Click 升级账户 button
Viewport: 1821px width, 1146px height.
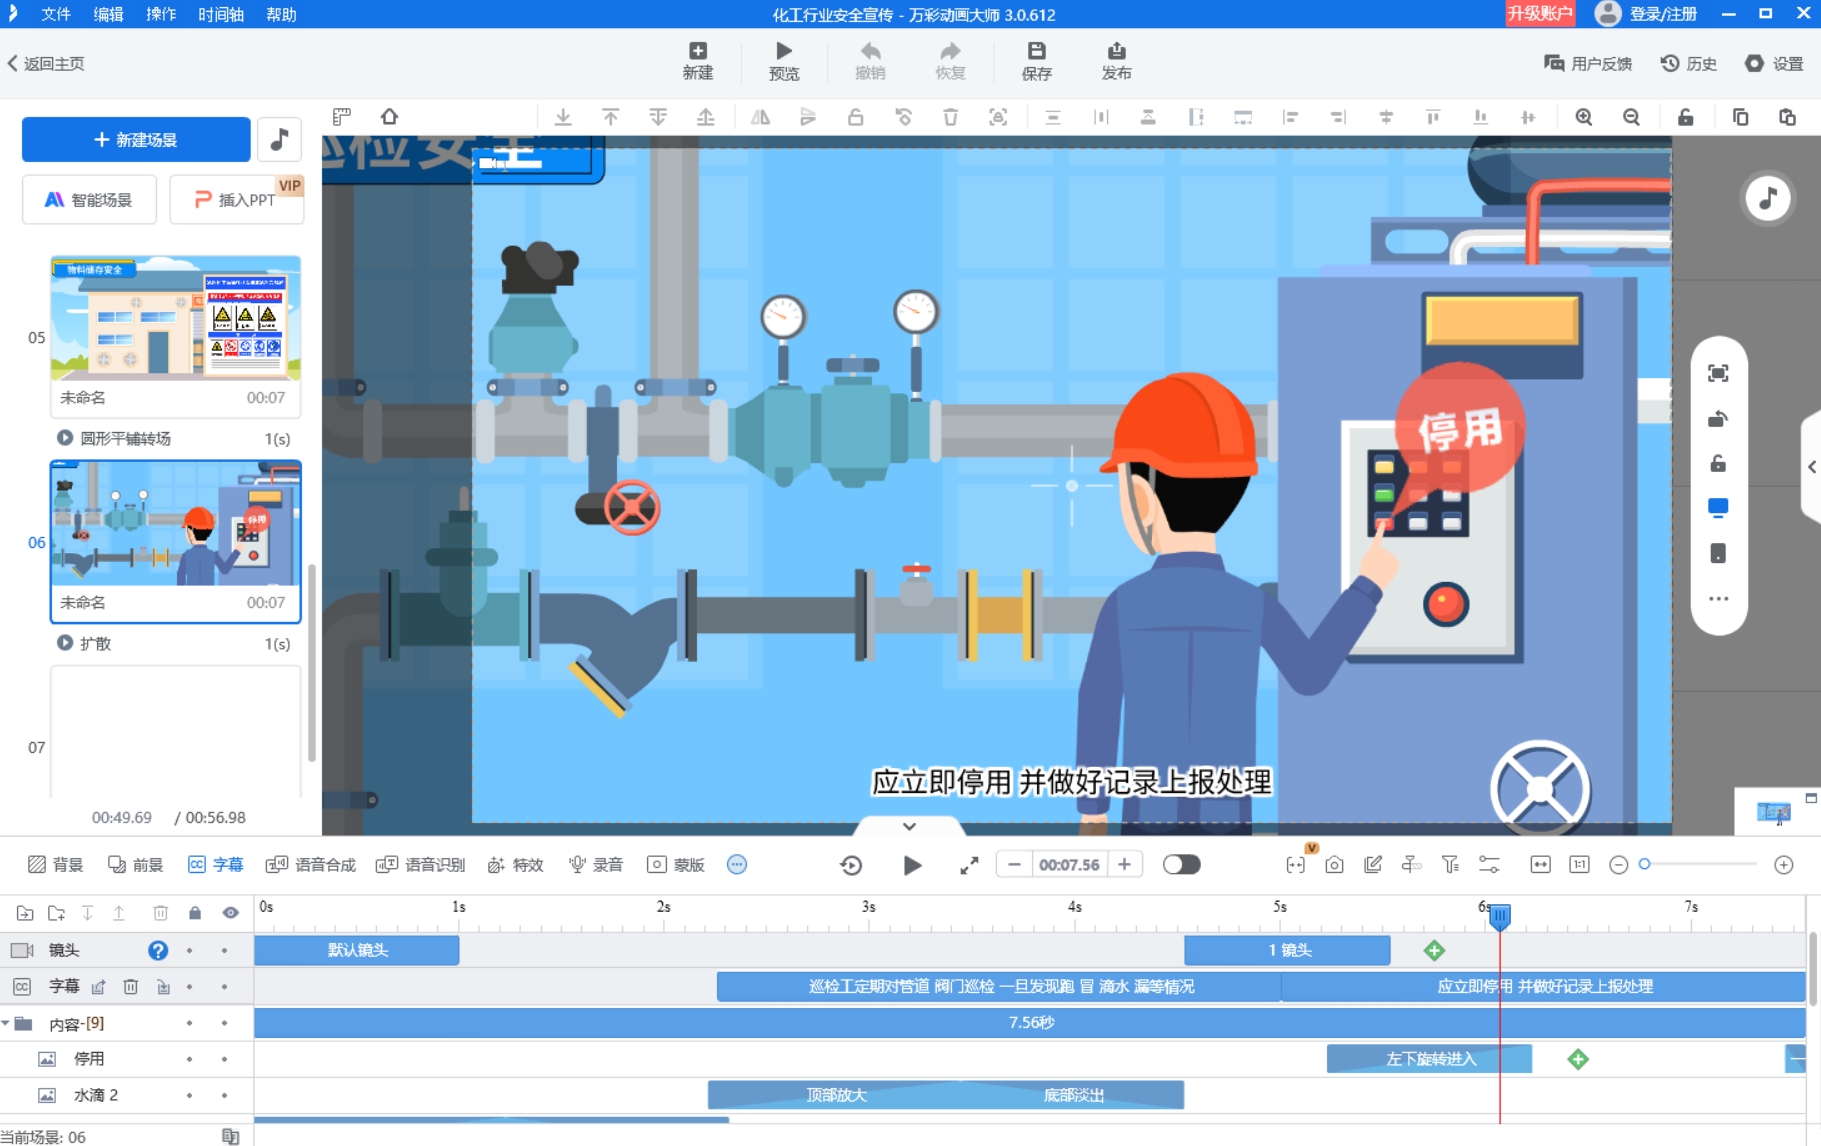pos(1540,14)
